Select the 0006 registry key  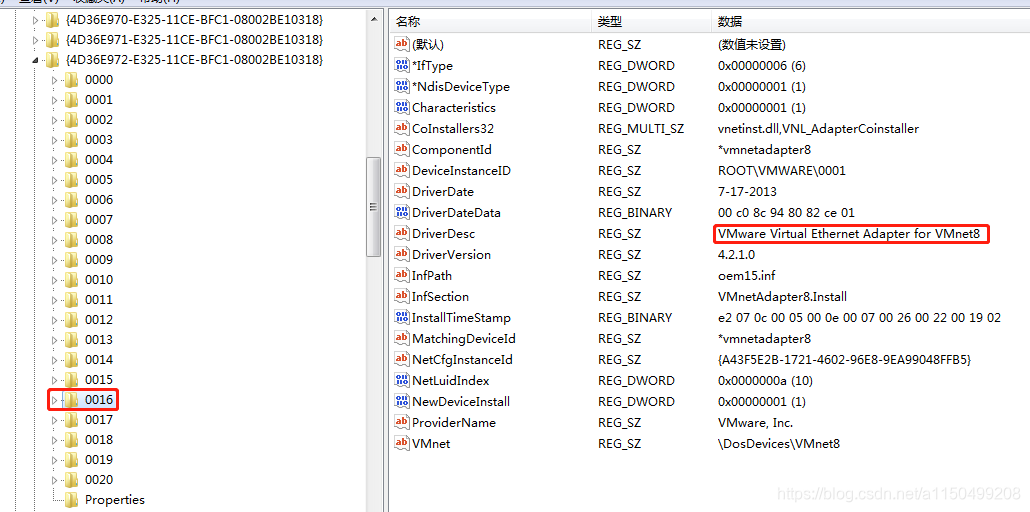99,200
